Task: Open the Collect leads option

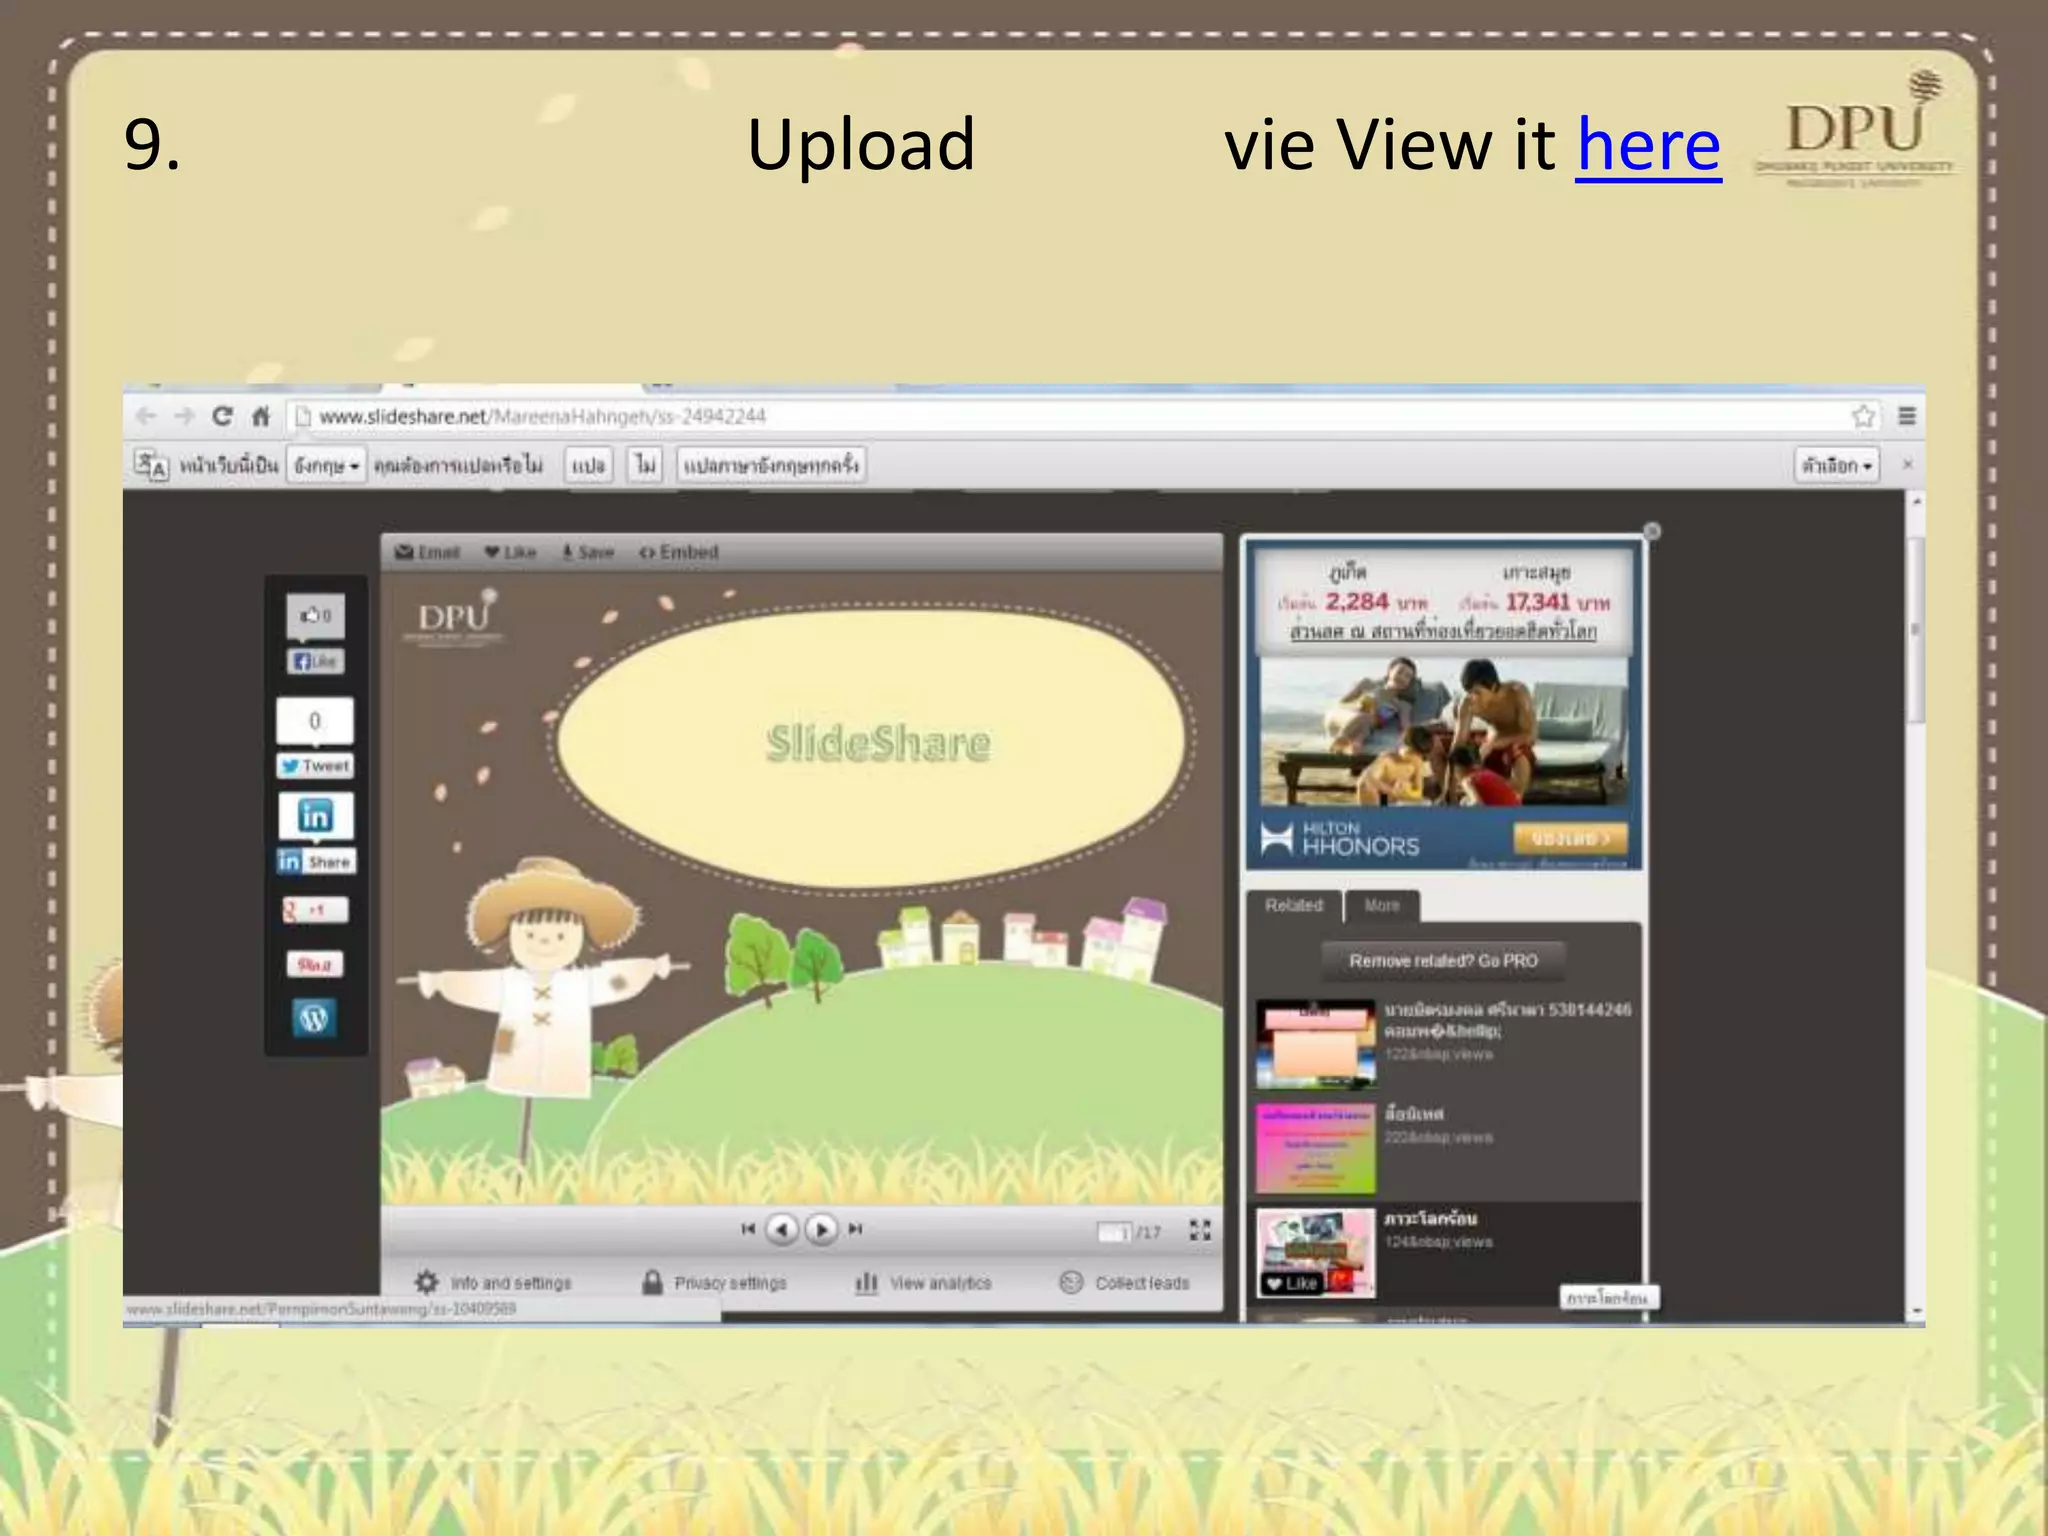Action: [x=1124, y=1282]
